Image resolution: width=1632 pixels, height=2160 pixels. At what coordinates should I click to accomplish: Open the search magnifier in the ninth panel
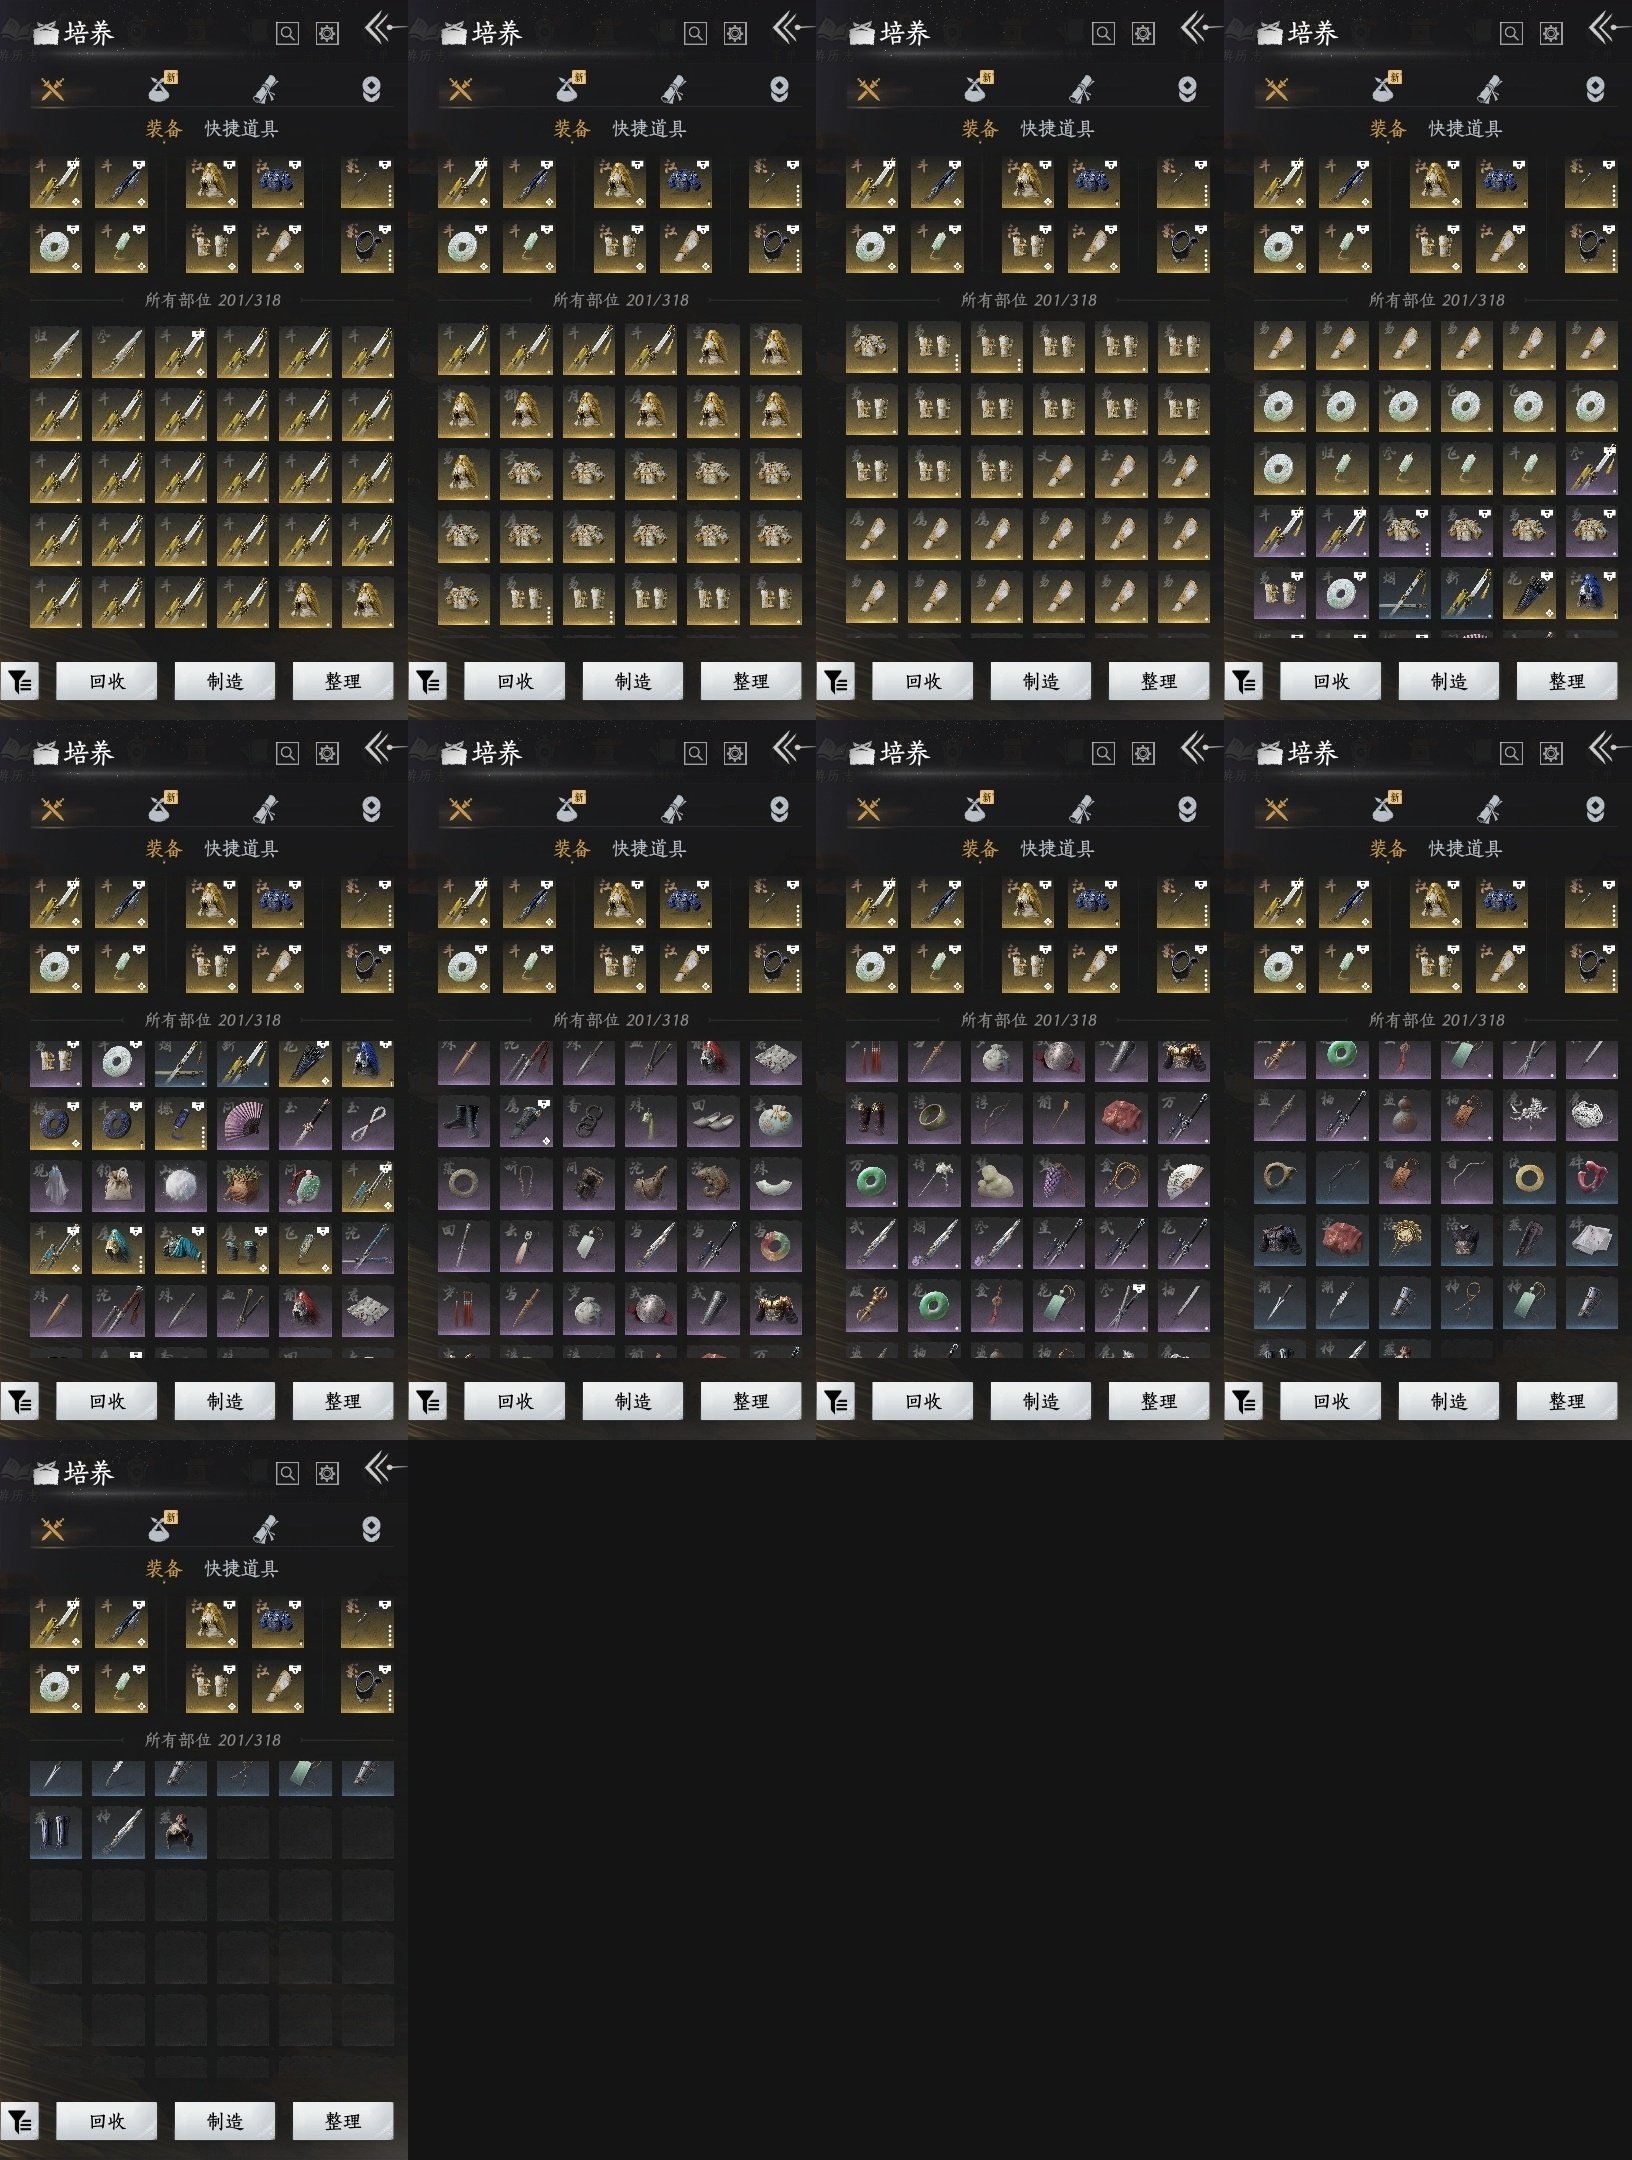[x=287, y=1473]
